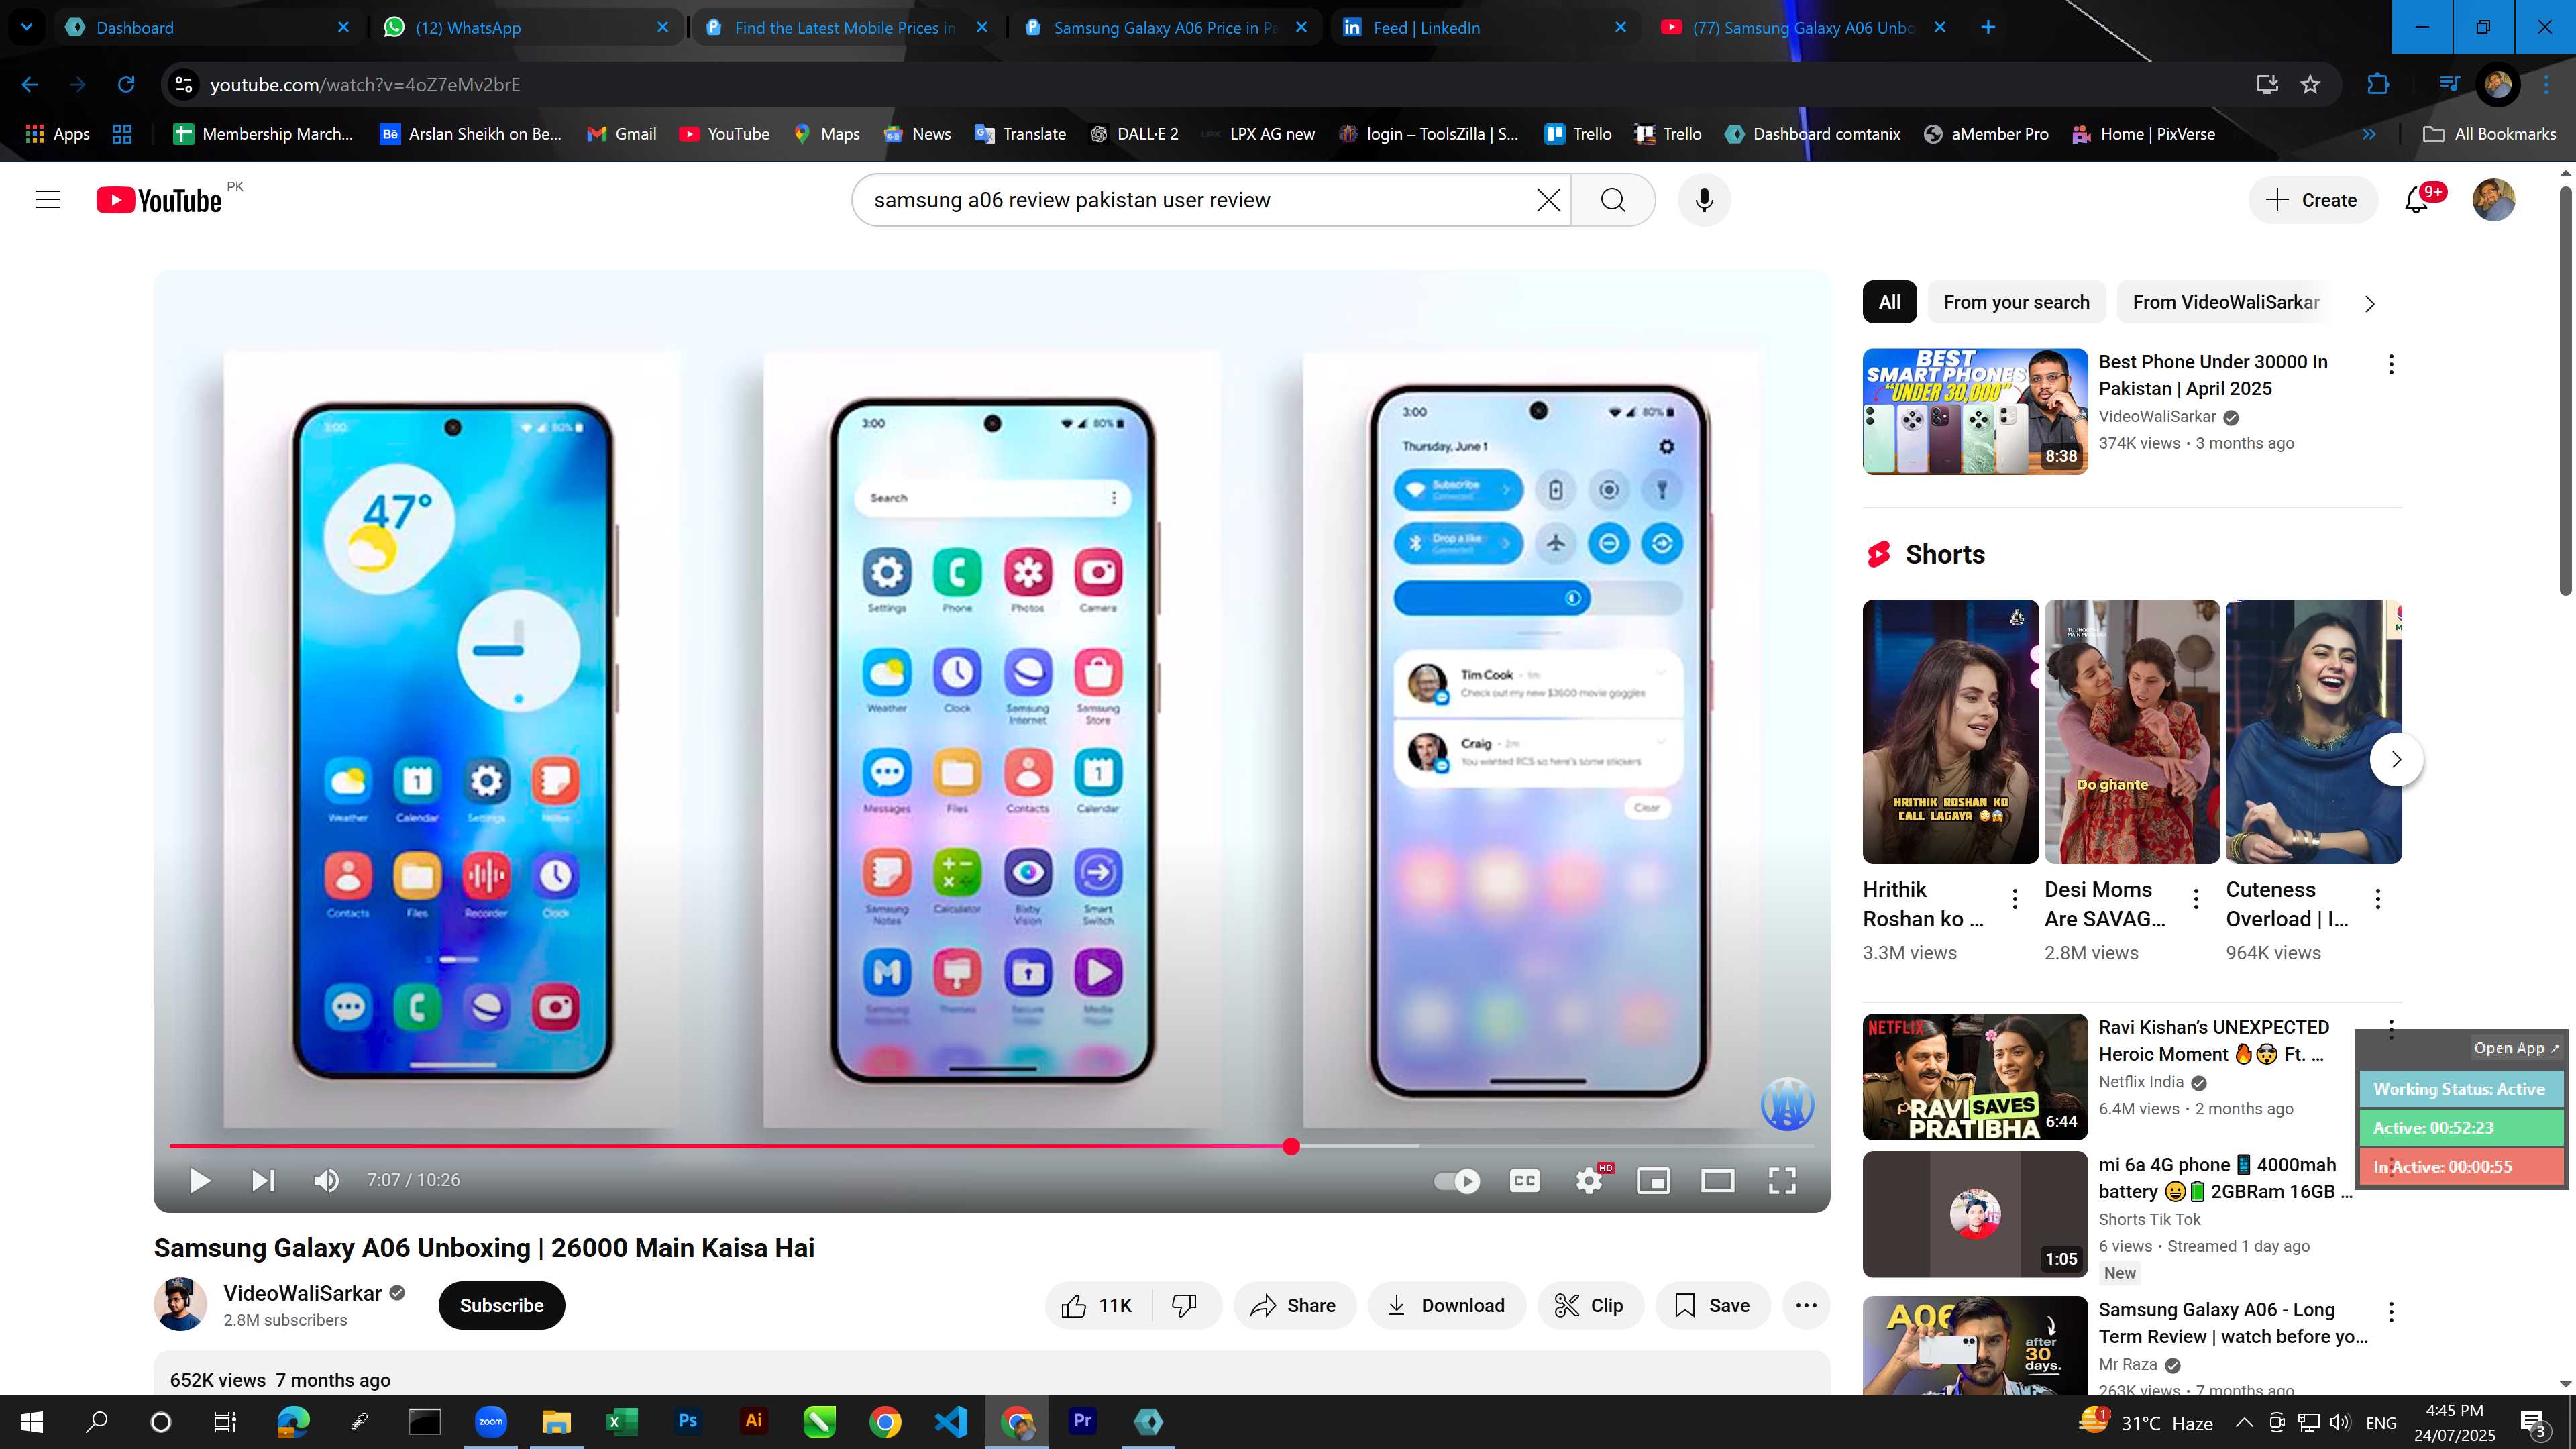
Task: Open Excel from taskbar
Action: tap(622, 1421)
